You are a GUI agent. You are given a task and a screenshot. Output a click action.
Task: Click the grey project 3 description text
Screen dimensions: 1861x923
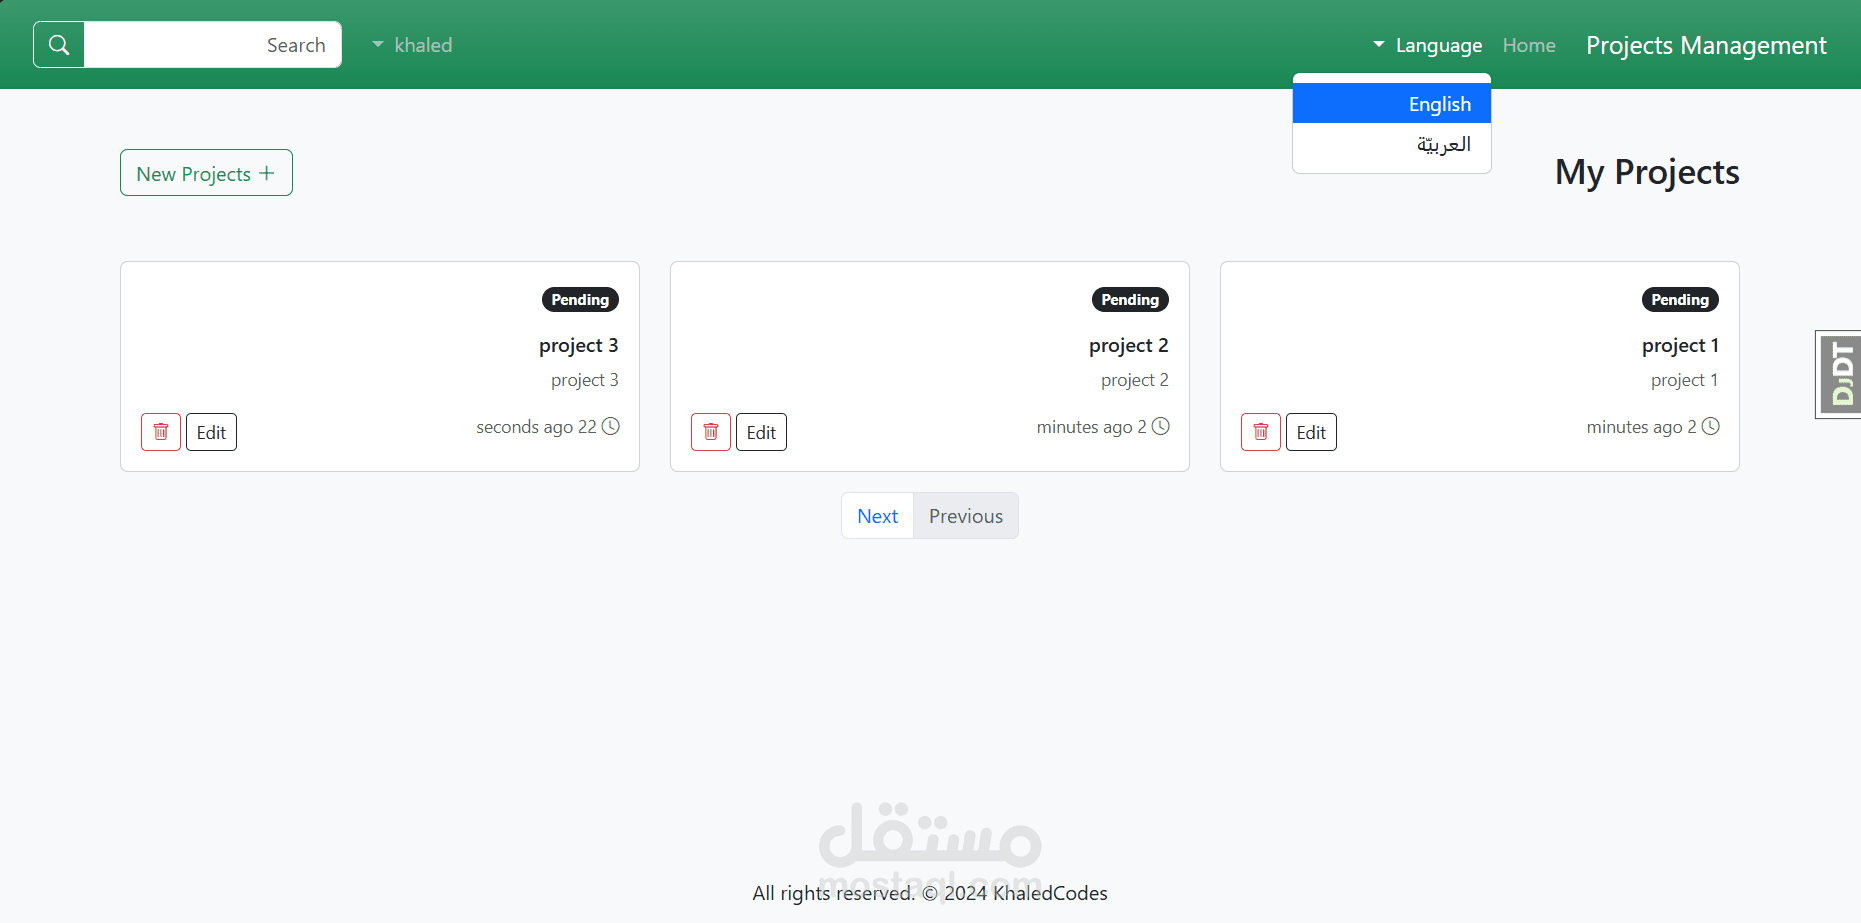click(x=585, y=380)
